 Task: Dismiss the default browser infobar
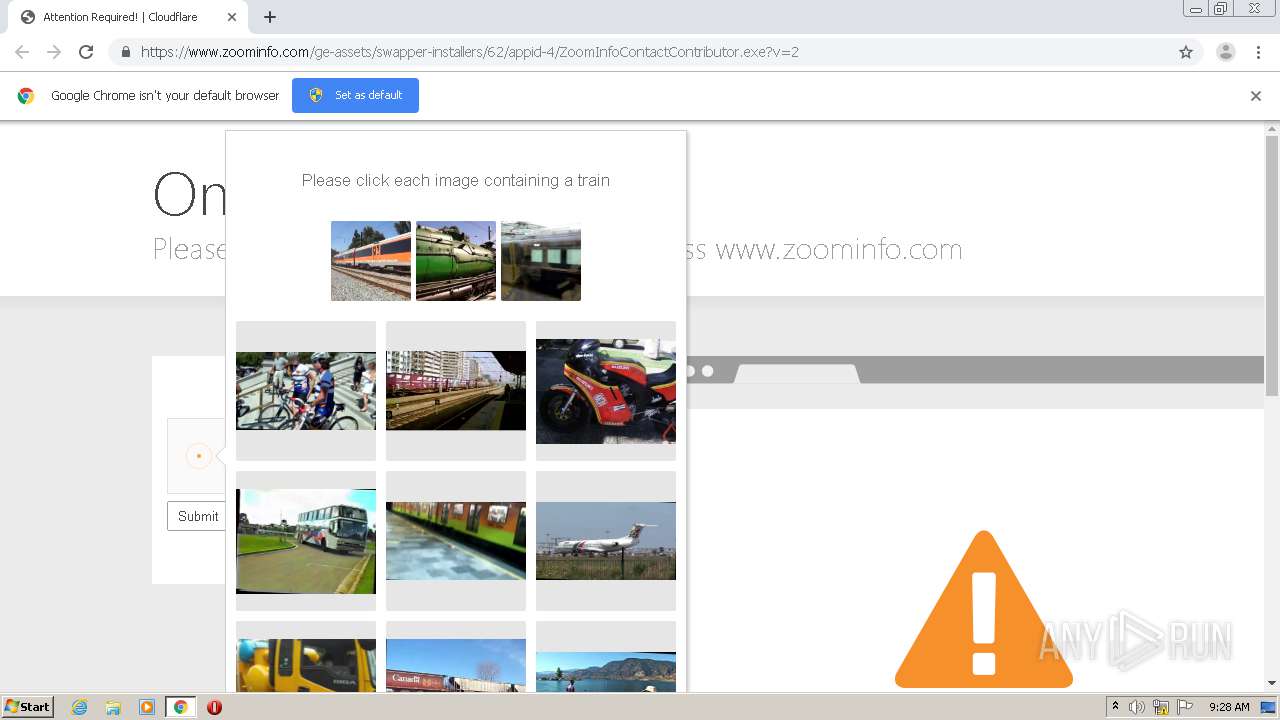tap(1256, 96)
